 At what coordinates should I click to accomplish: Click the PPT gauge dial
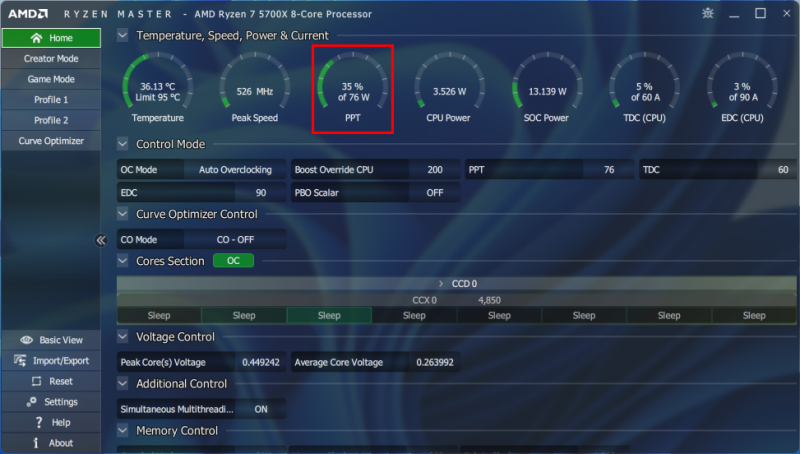click(353, 88)
